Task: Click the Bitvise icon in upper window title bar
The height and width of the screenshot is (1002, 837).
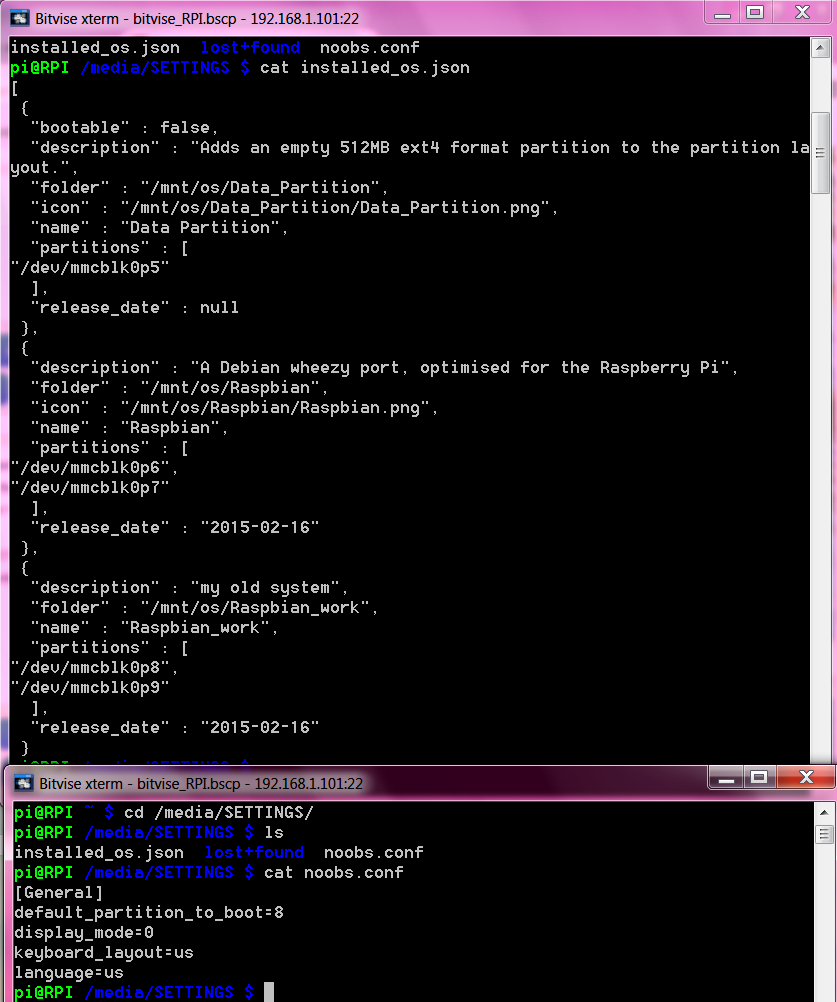Action: (18, 18)
